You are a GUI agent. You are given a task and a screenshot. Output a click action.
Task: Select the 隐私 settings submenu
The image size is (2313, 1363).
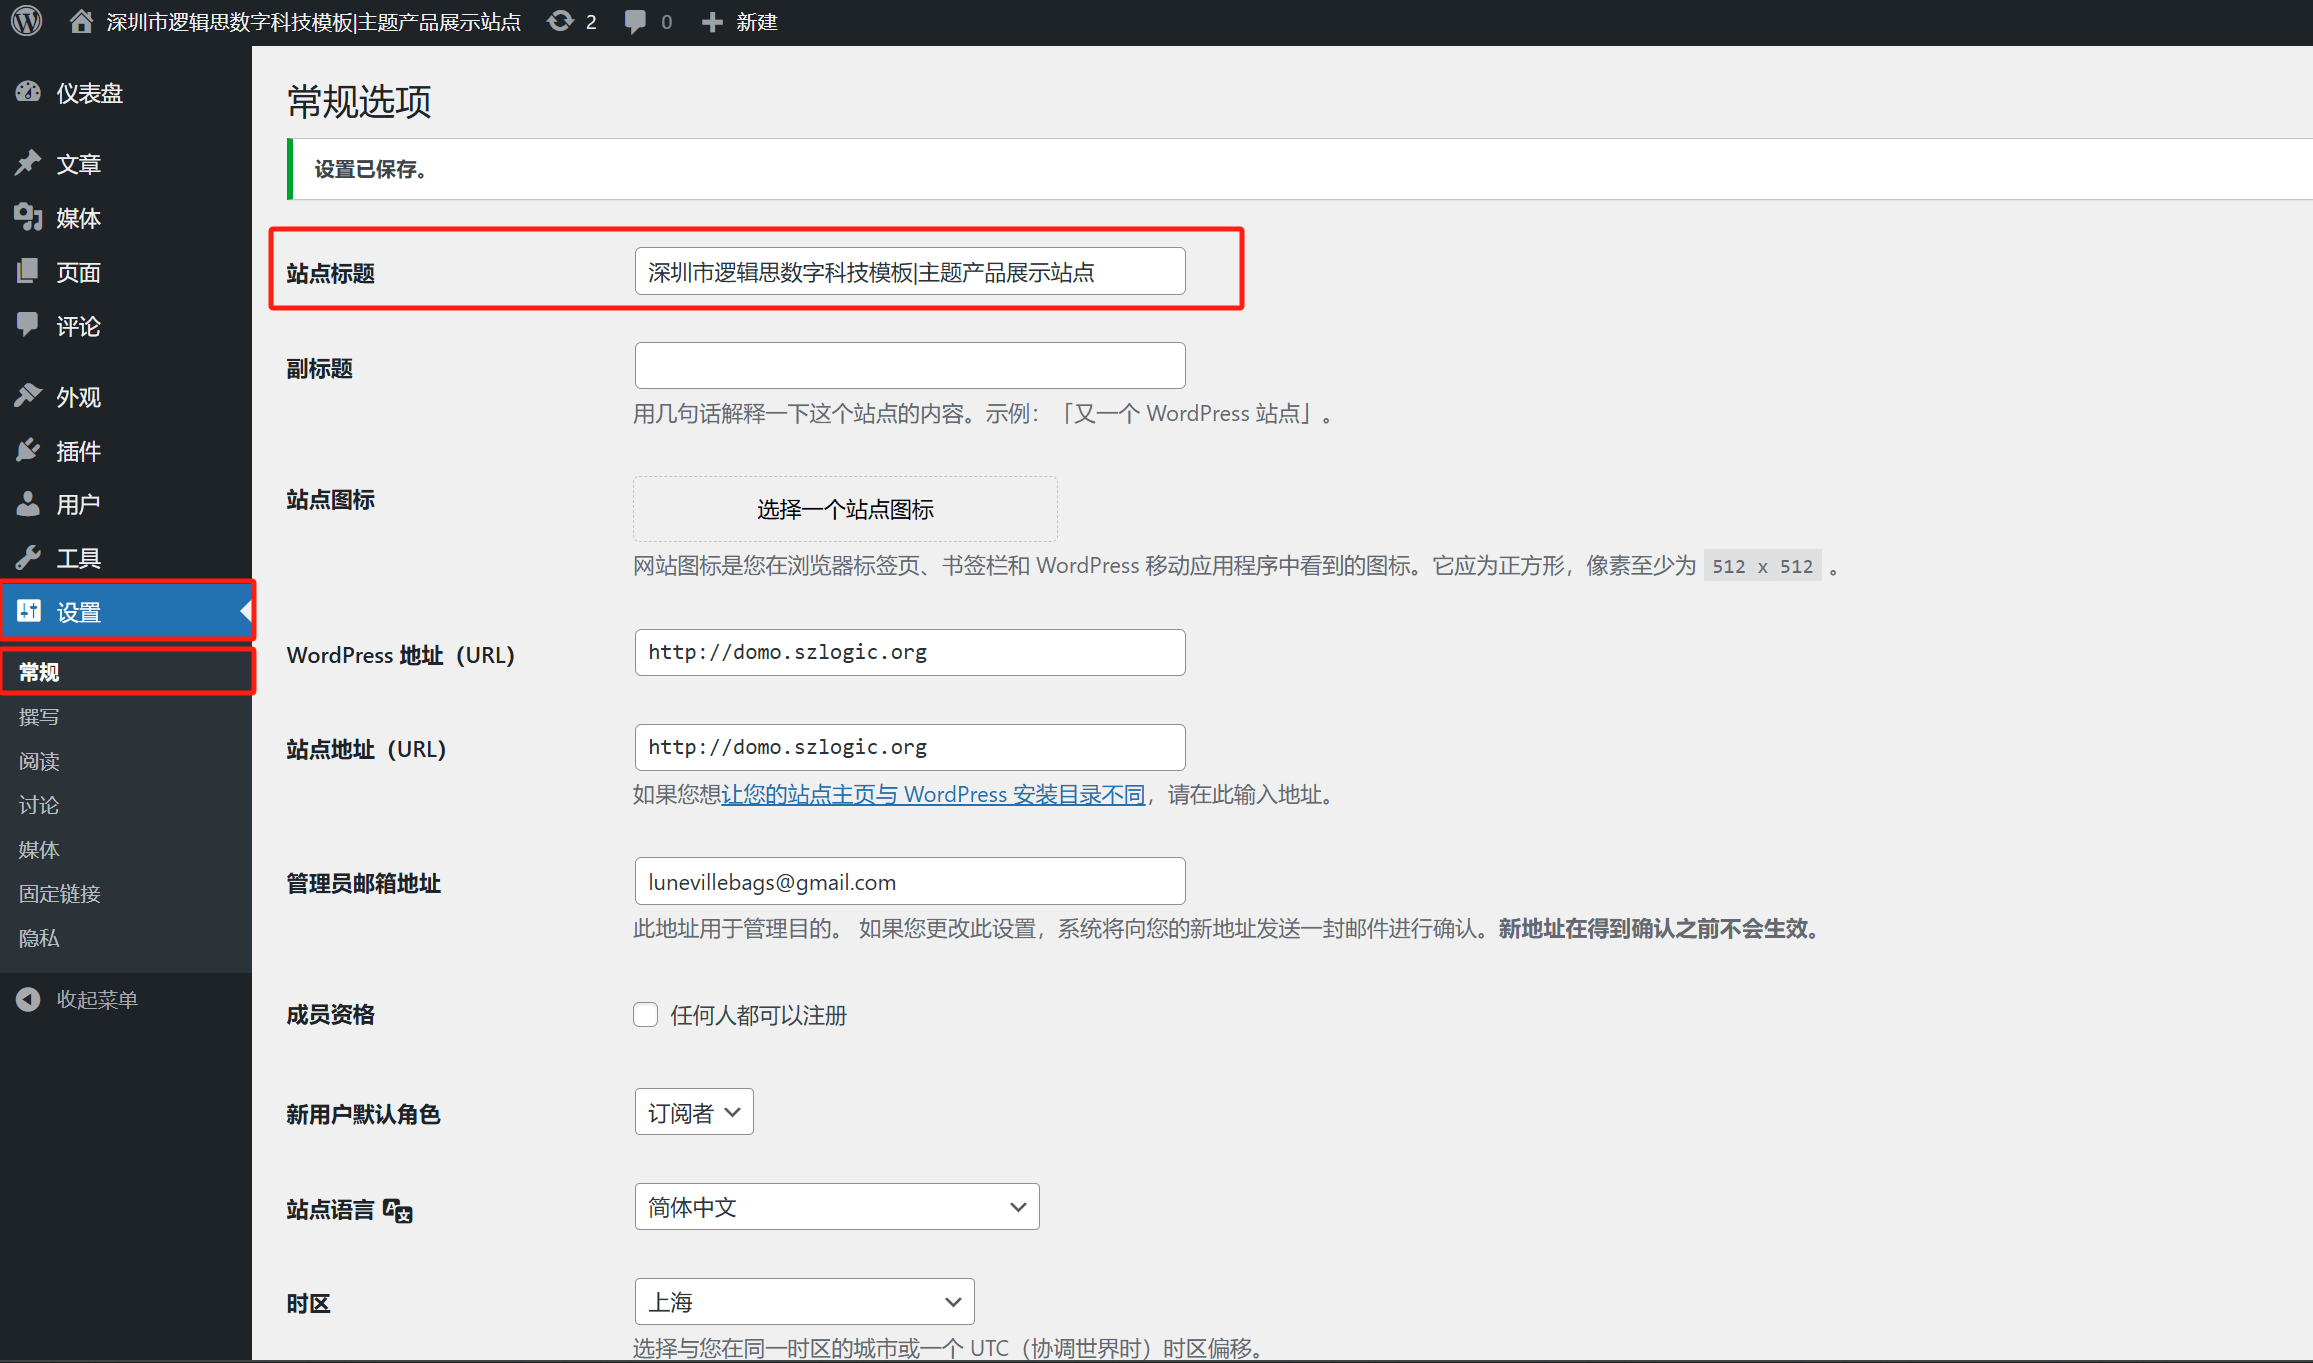coord(39,938)
